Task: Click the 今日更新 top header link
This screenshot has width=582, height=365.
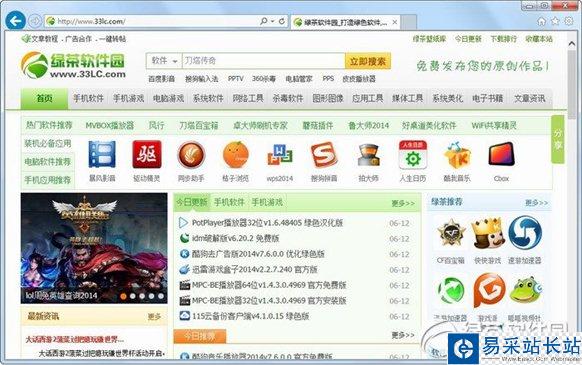Action: click(468, 39)
